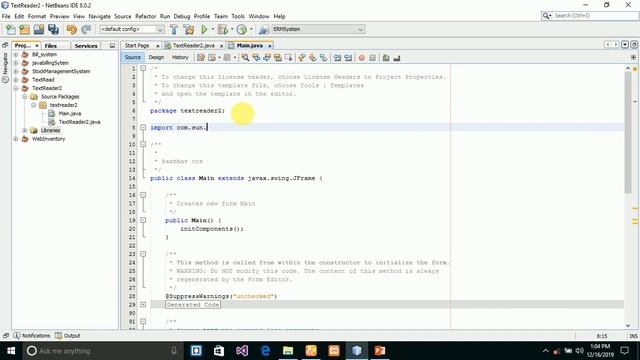Click the Uncomment lines icon
The height and width of the screenshot is (360, 640).
pyautogui.click(x=396, y=58)
